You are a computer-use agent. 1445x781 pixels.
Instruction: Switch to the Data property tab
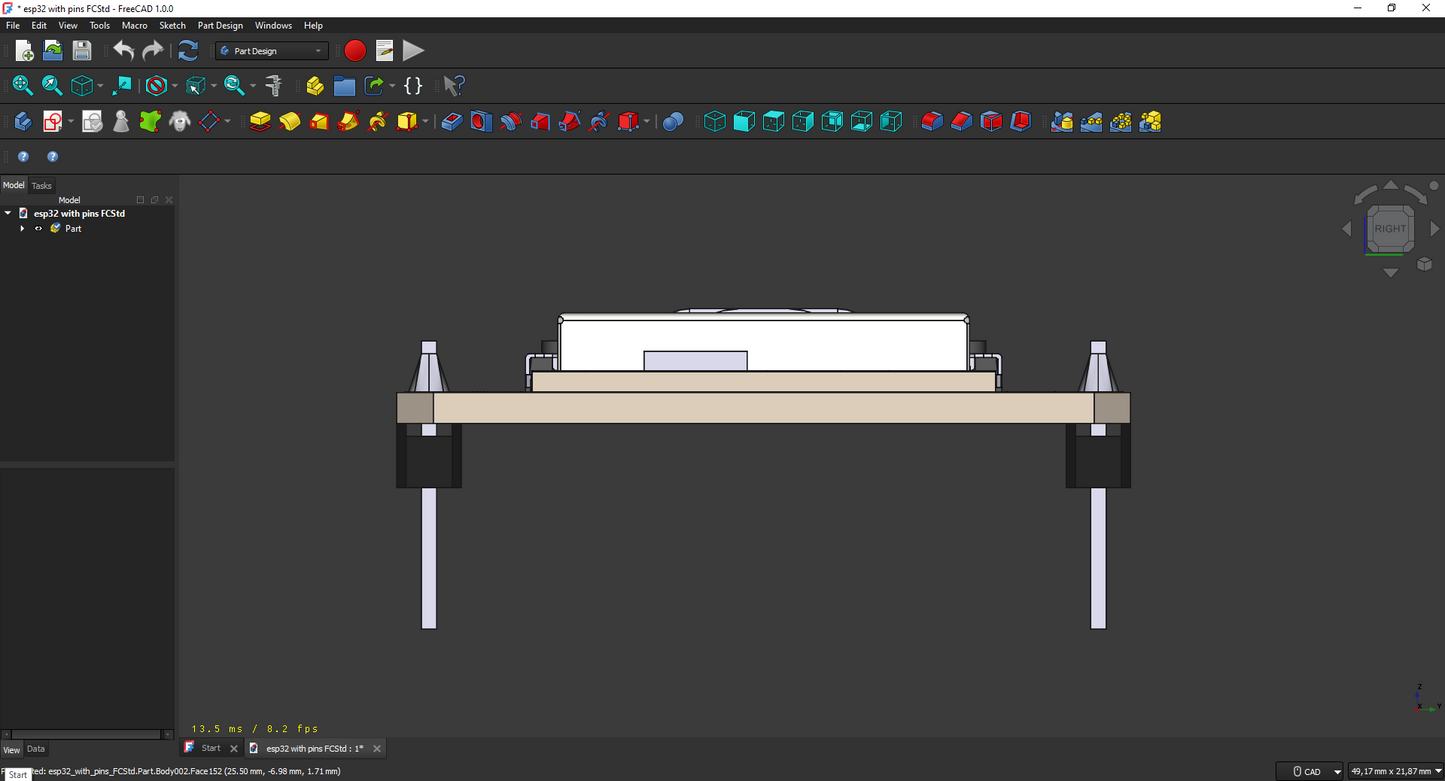tap(35, 749)
